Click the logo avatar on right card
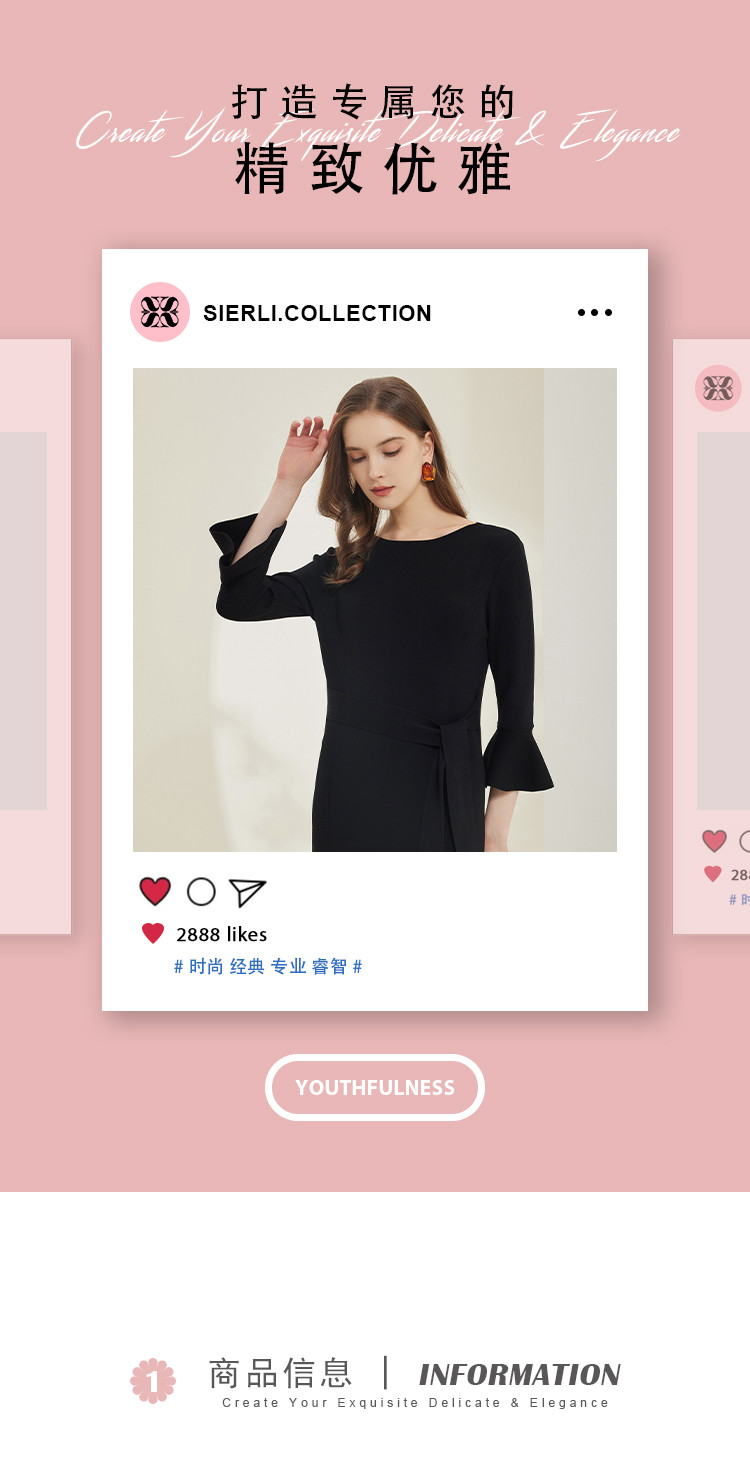Image resolution: width=750 pixels, height=1461 pixels. pyautogui.click(x=718, y=388)
